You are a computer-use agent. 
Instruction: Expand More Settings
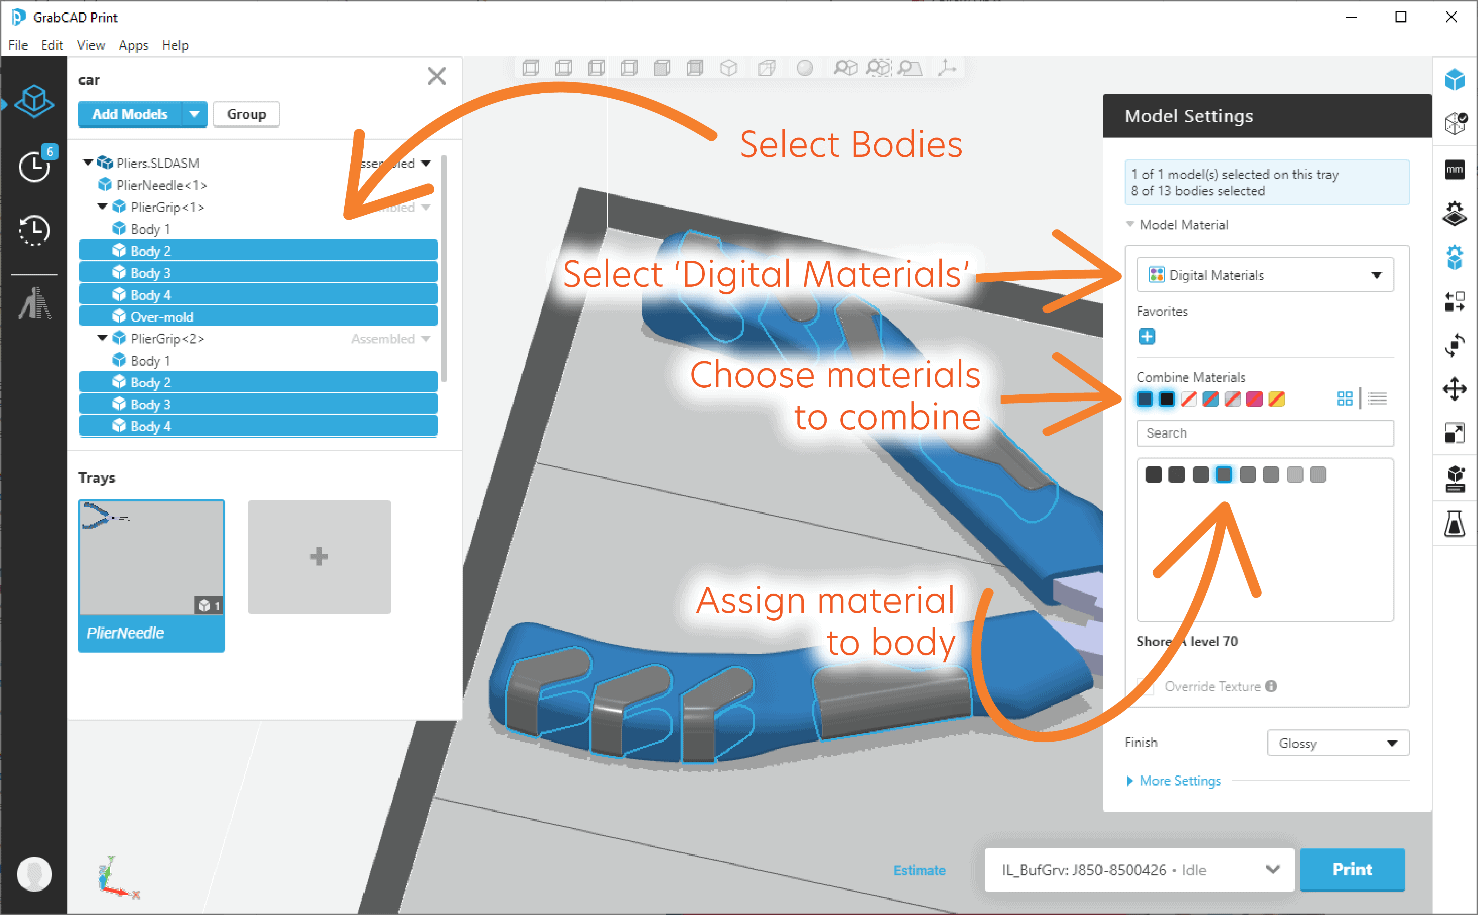click(x=1174, y=781)
